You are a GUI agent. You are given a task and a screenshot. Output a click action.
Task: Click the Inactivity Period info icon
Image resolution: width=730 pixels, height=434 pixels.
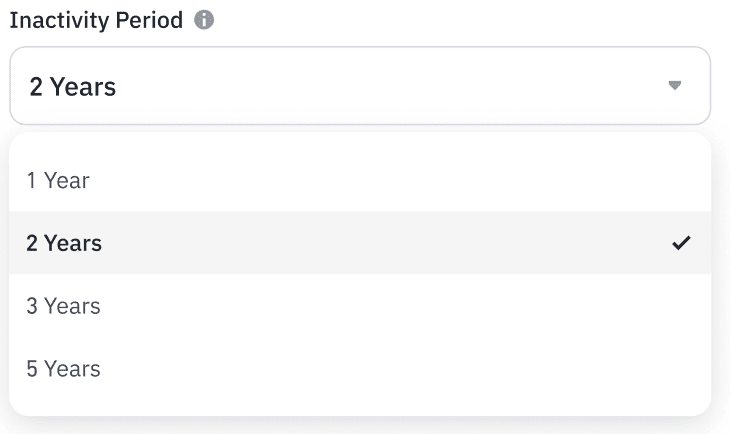click(x=204, y=20)
